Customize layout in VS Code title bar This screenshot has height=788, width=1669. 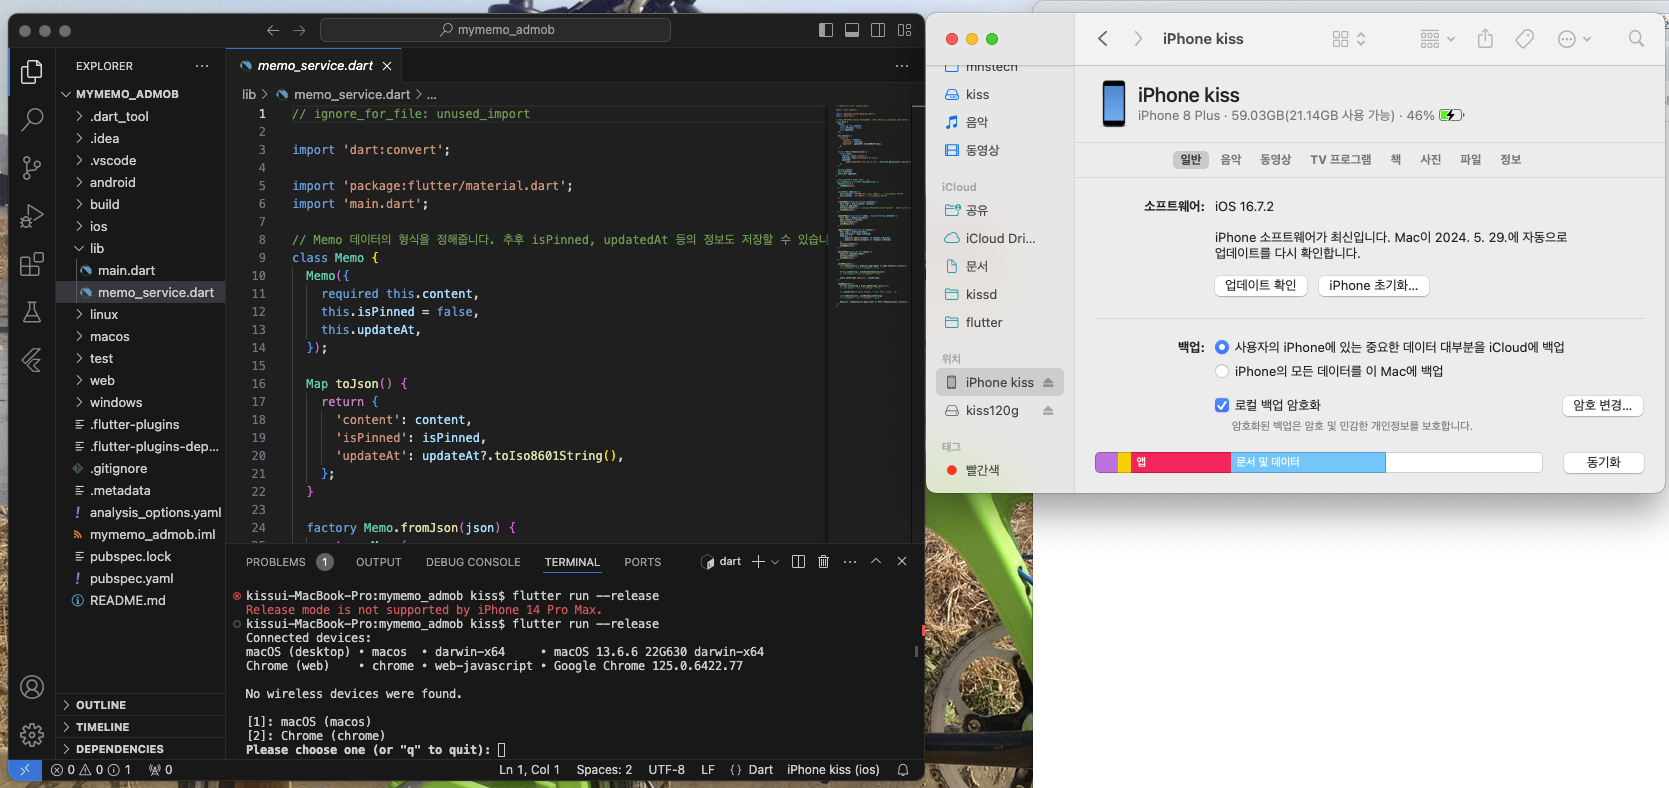905,30
